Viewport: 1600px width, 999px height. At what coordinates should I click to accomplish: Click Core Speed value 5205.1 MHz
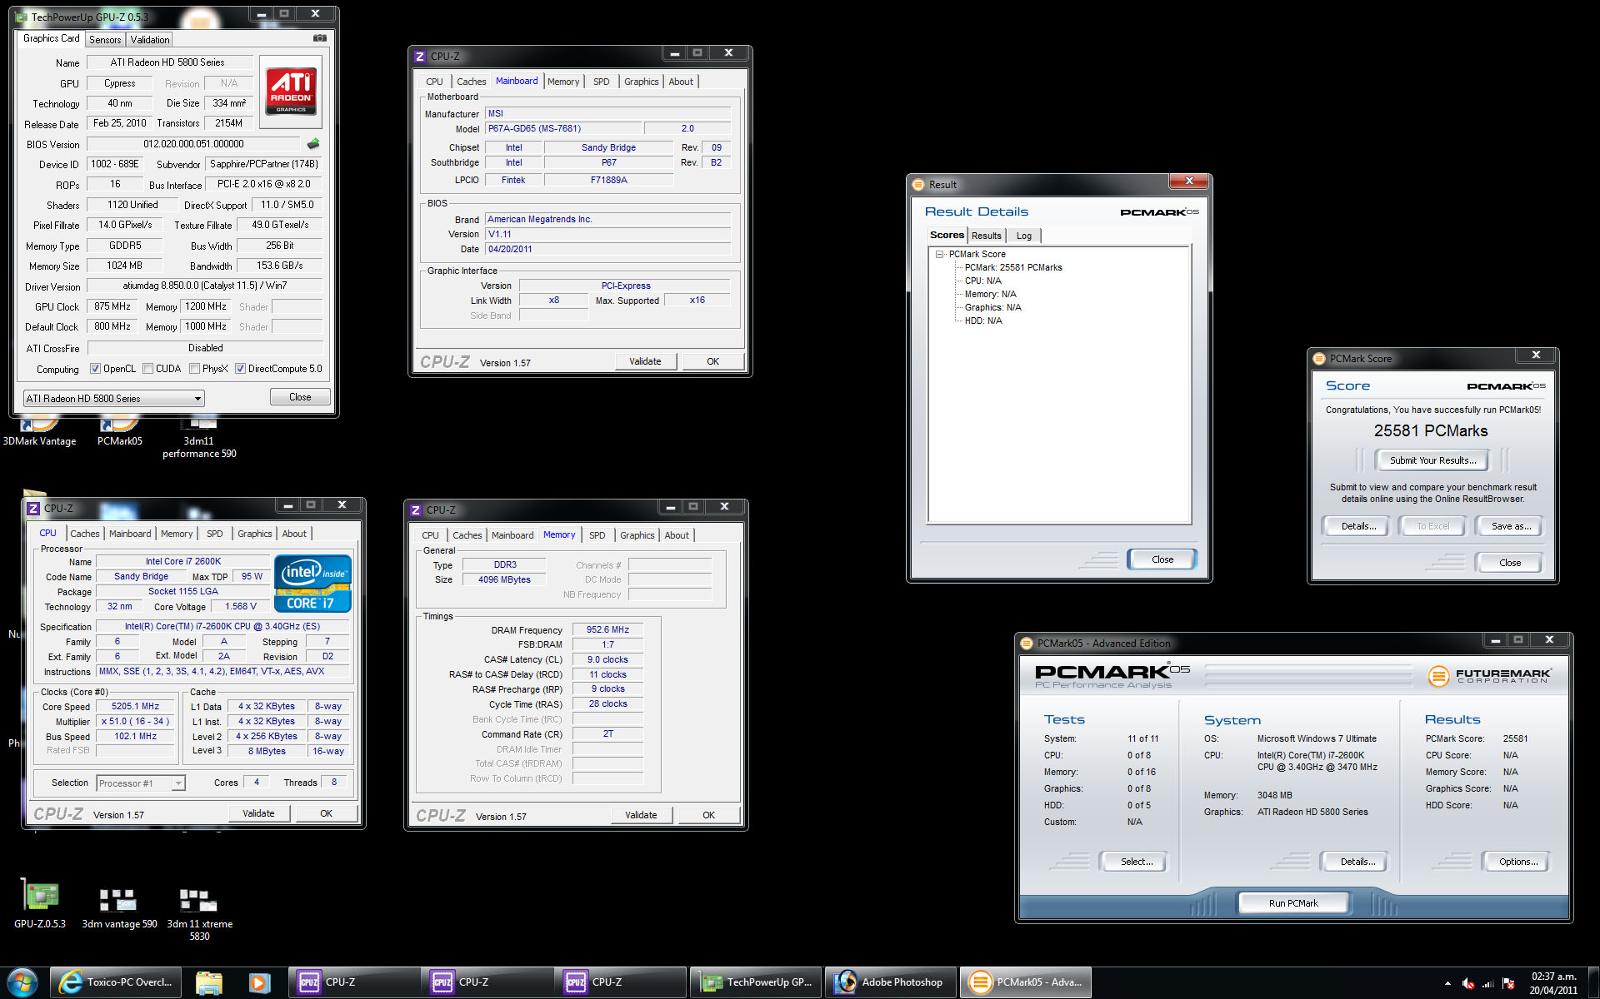[x=135, y=706]
